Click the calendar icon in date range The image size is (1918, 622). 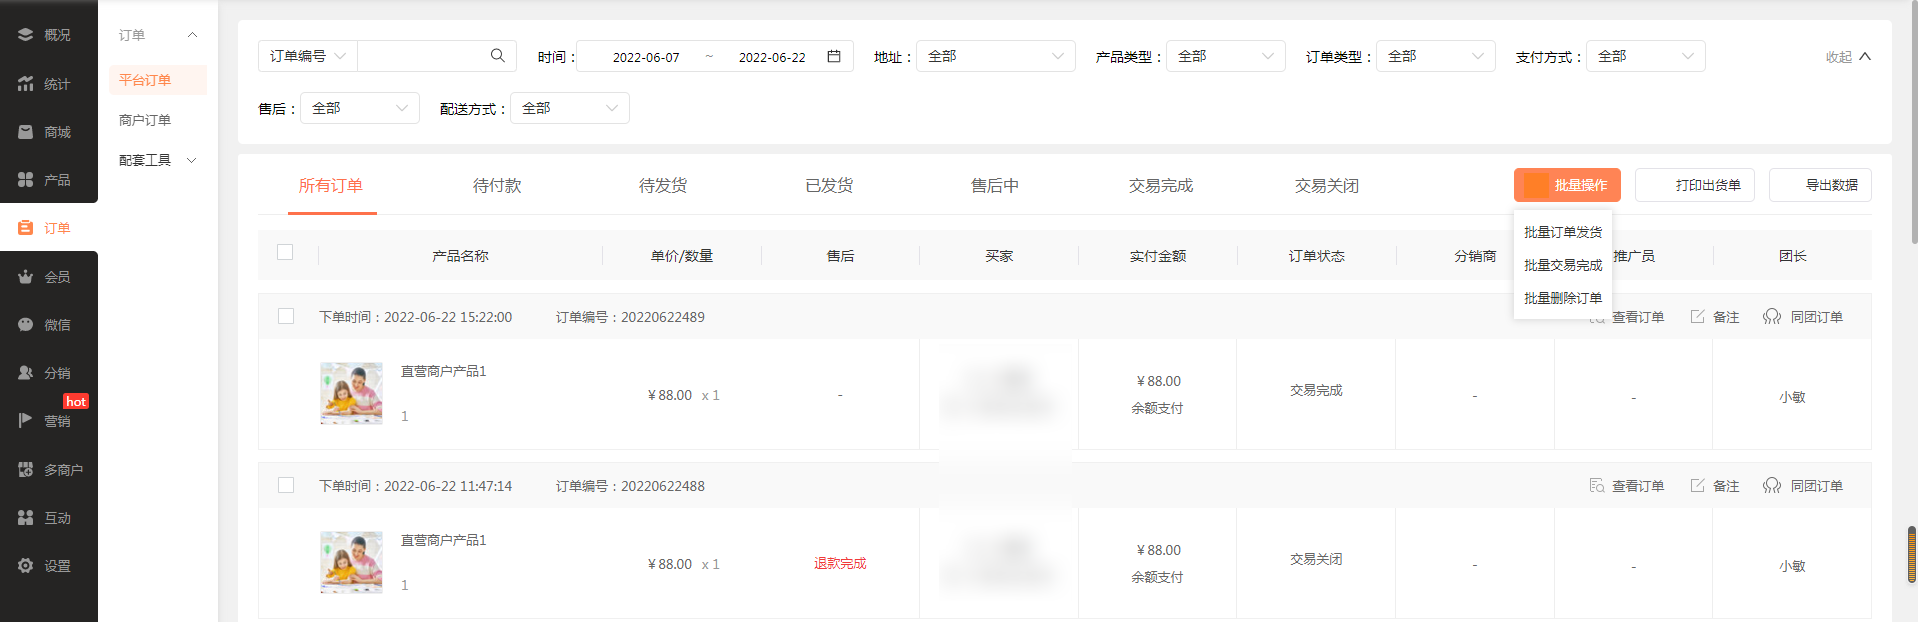(x=834, y=56)
